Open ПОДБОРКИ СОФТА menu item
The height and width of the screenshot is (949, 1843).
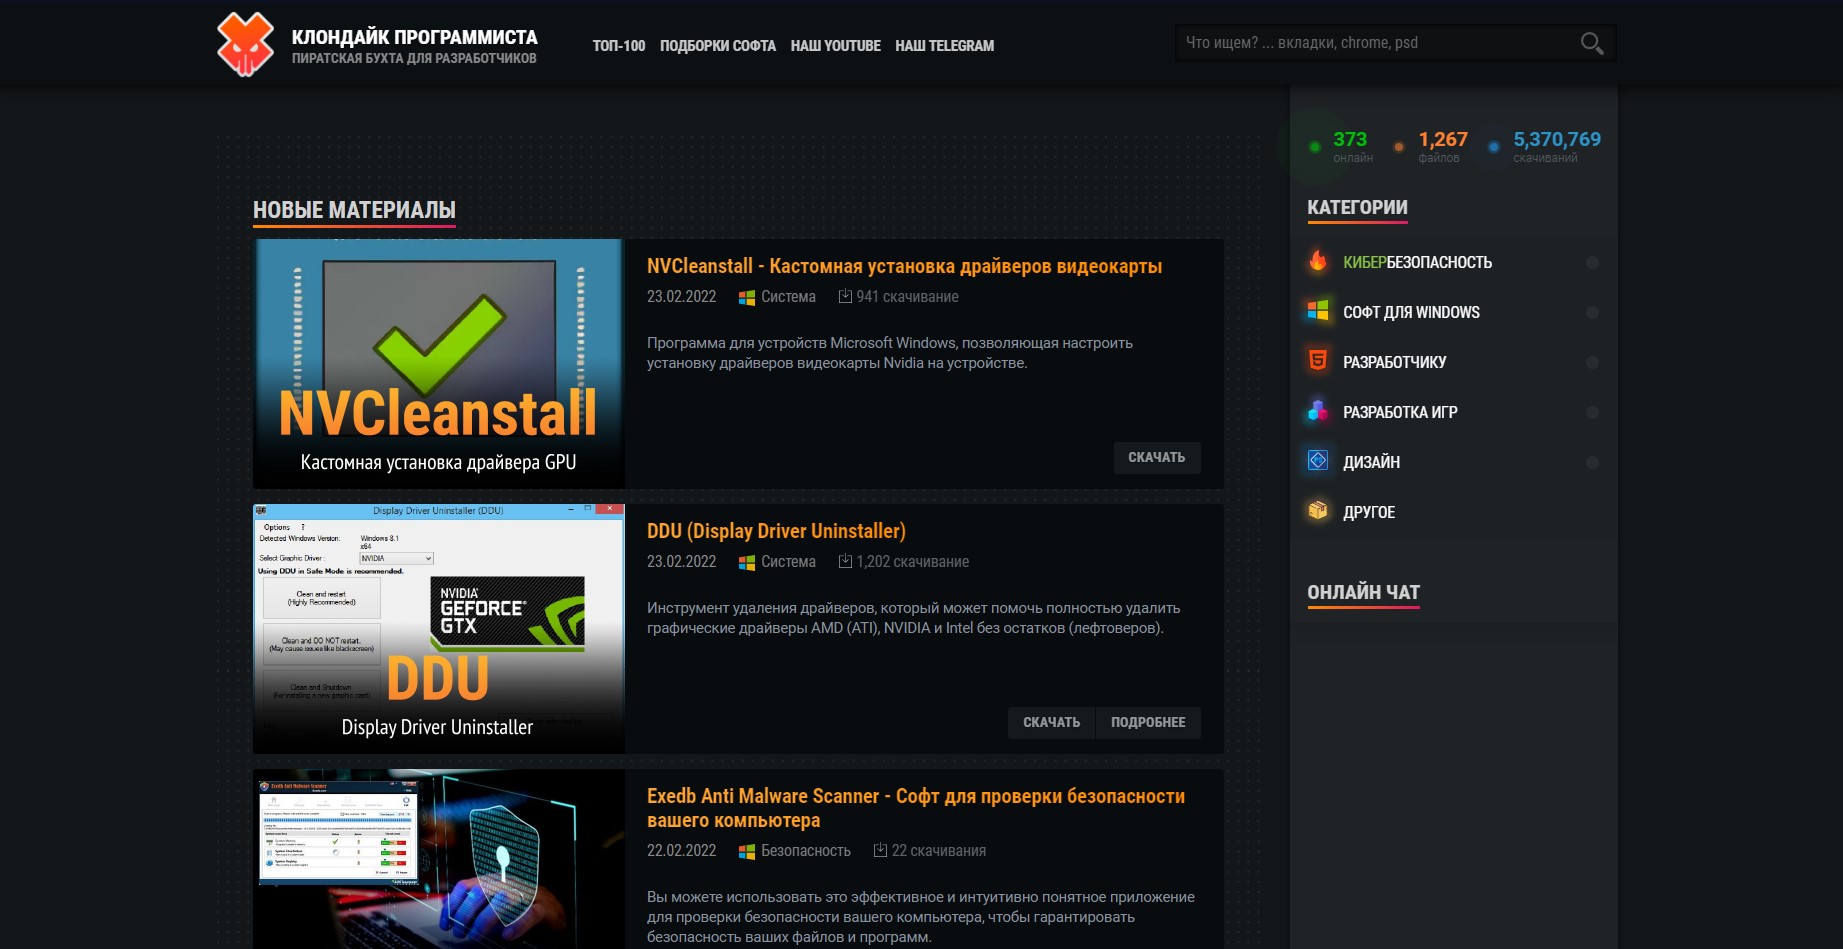(x=718, y=46)
